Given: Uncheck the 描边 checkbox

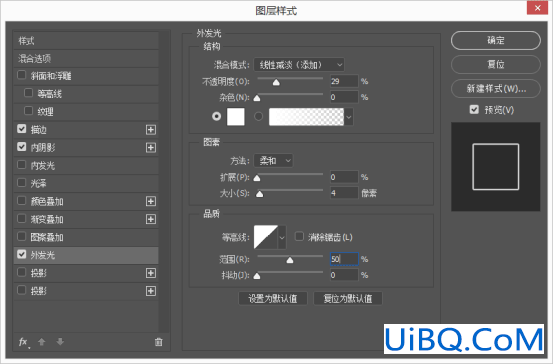Looking at the screenshot, I should 22,129.
